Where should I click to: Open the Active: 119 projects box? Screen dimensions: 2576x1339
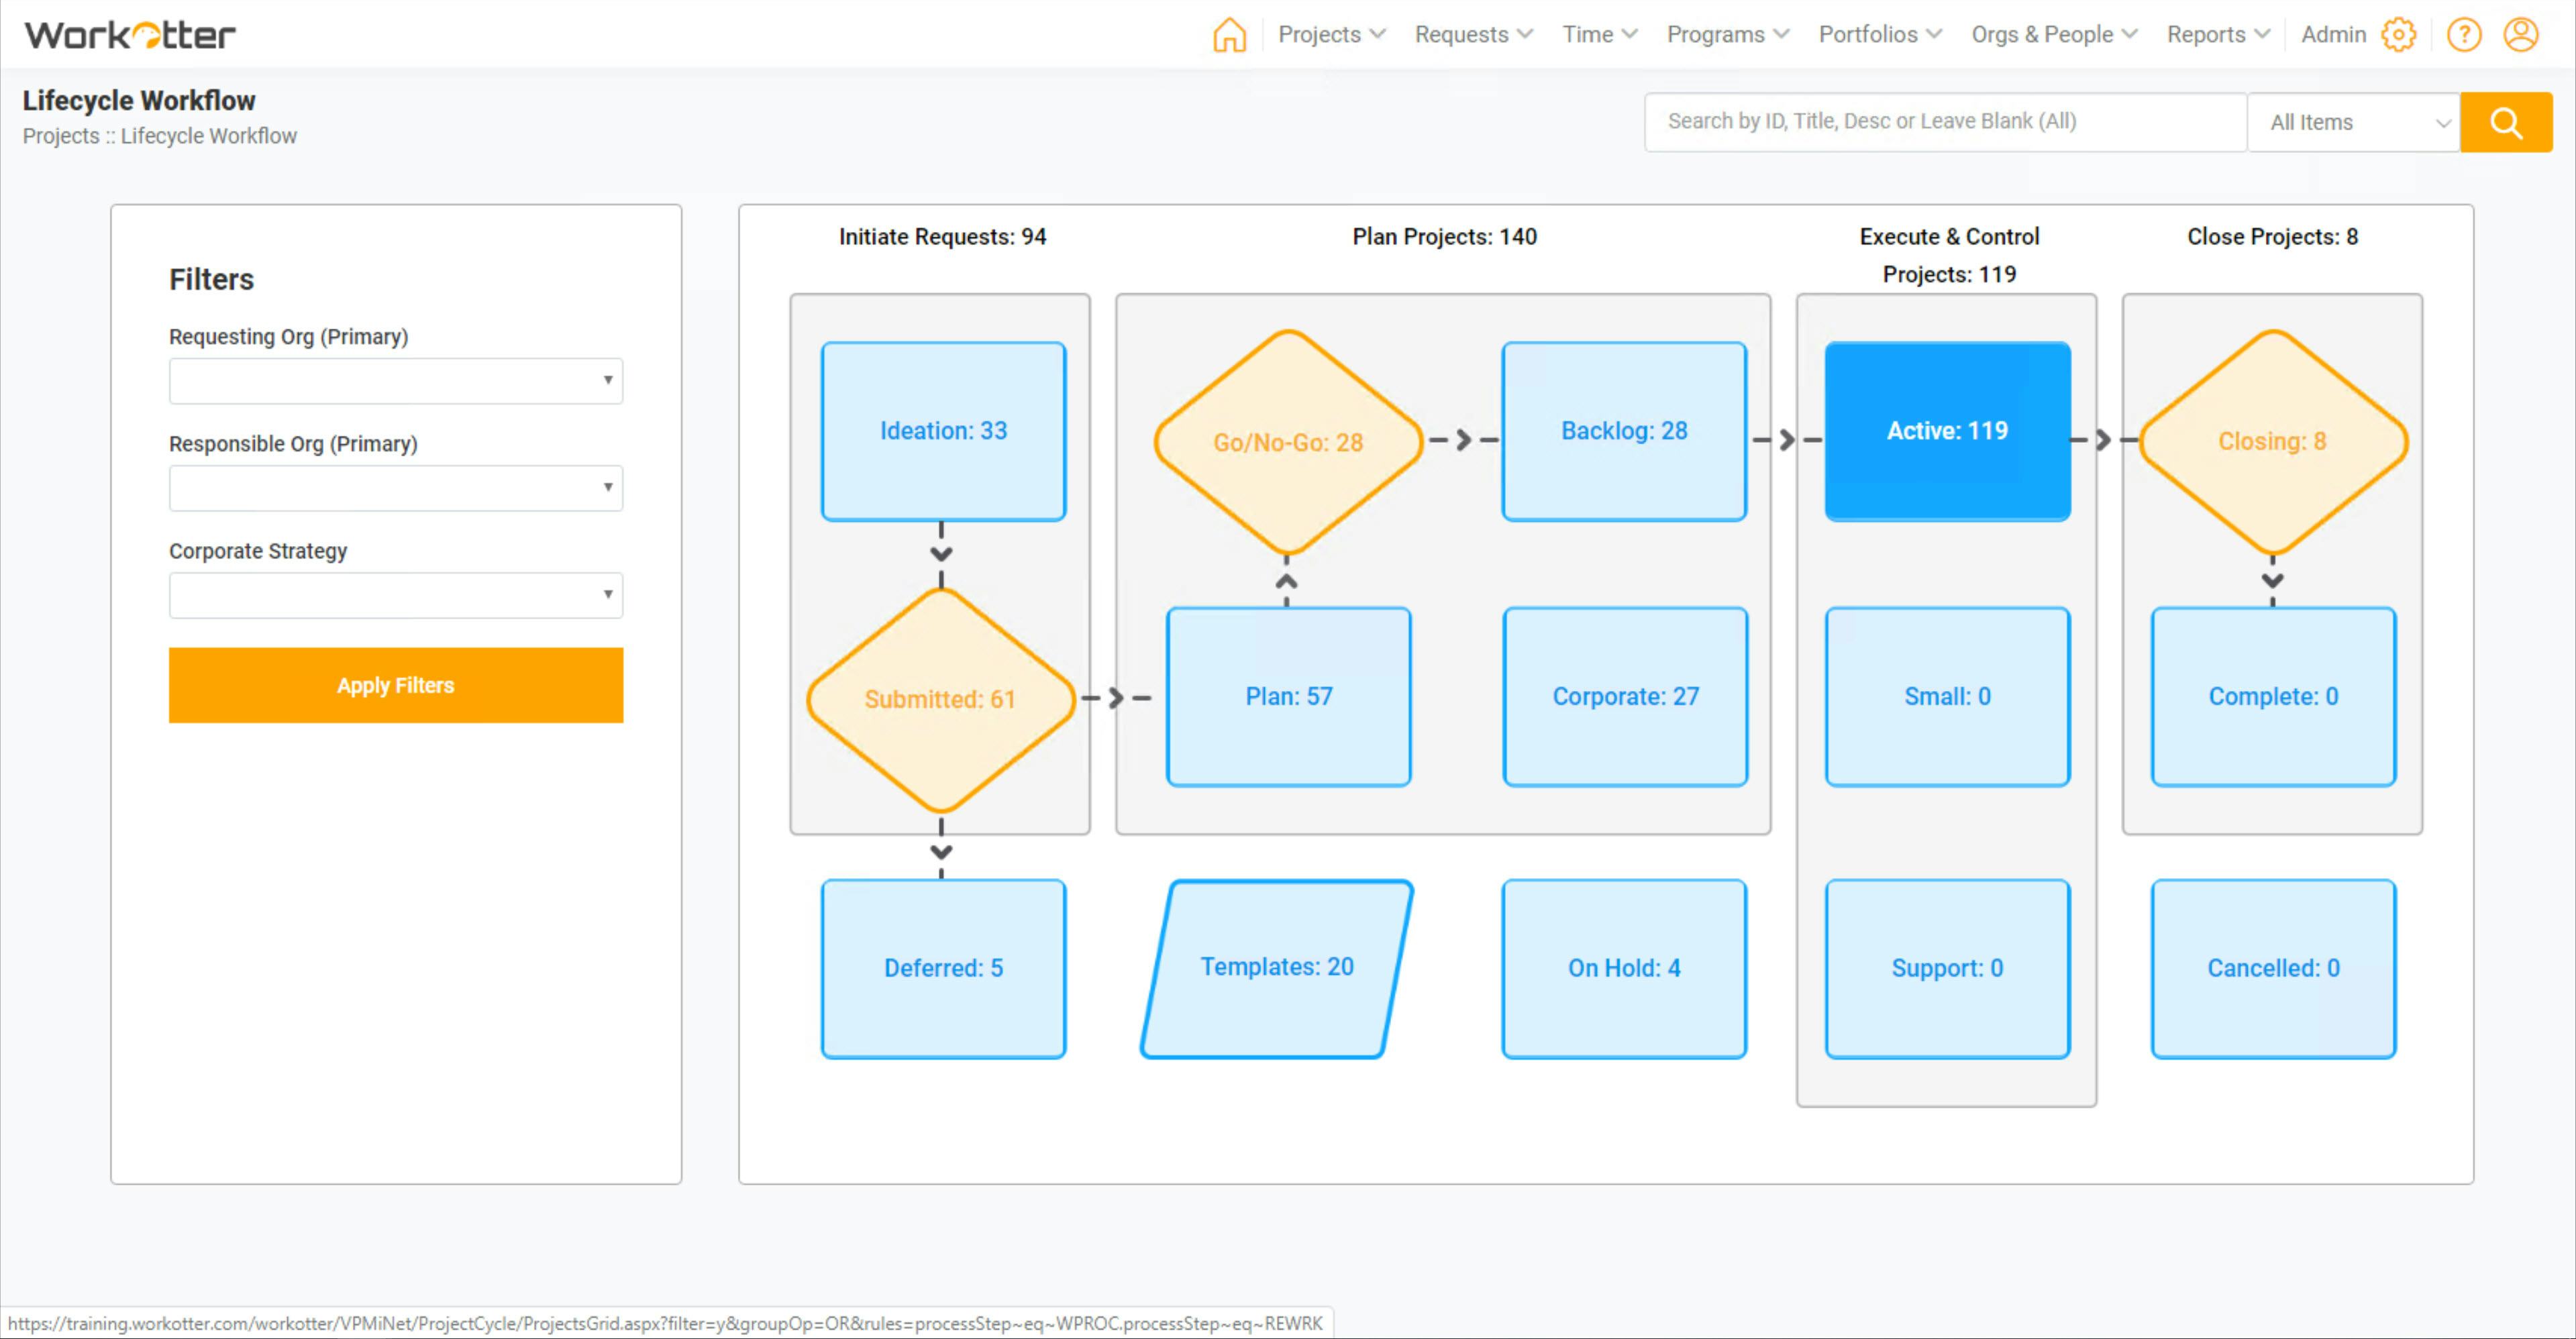click(x=1947, y=431)
